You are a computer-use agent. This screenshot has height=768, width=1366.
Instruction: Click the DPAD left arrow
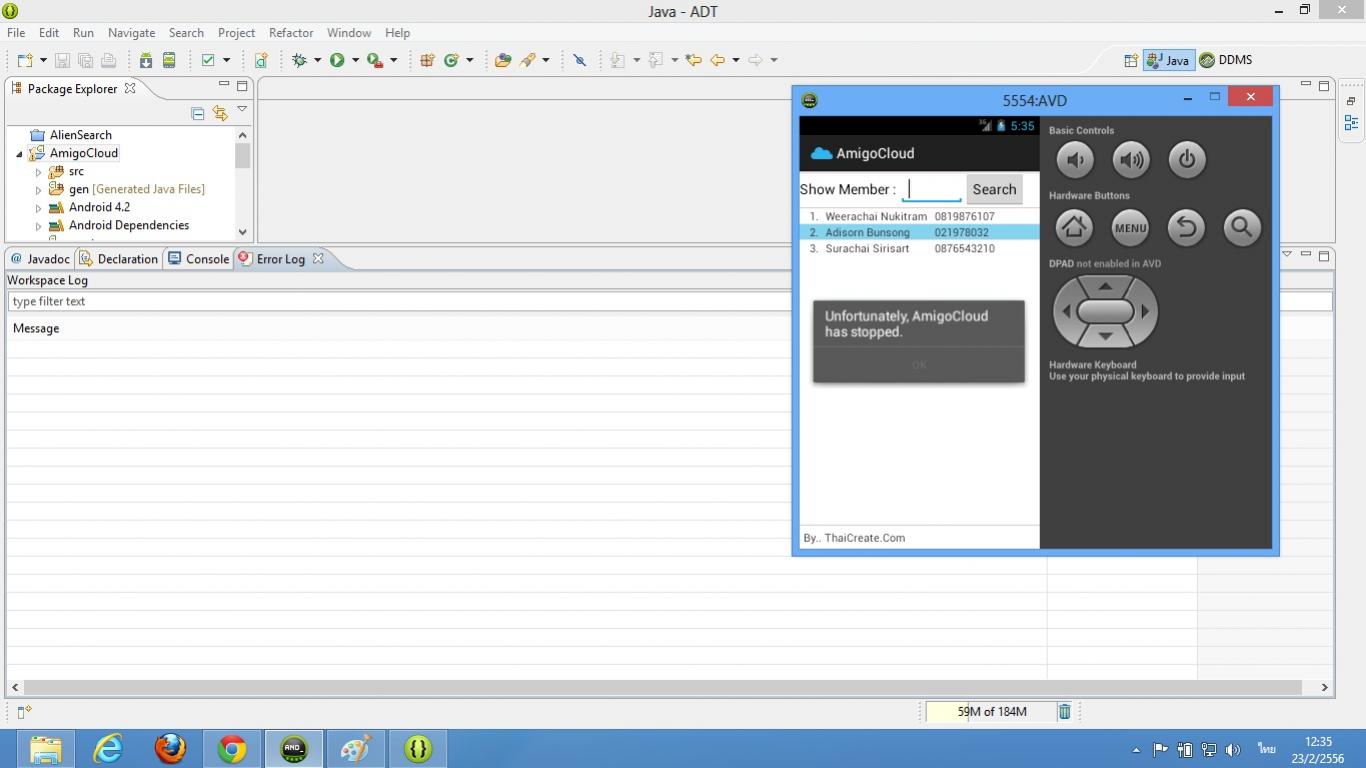point(1065,311)
